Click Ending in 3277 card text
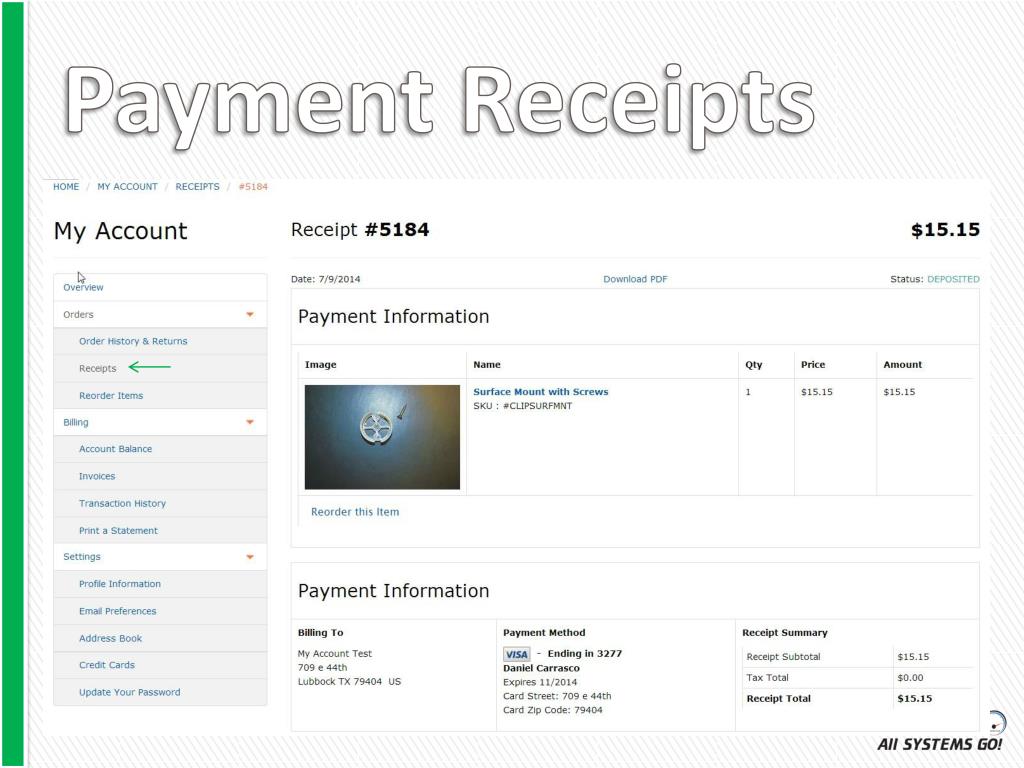The width and height of the screenshot is (1024, 768). (x=584, y=654)
